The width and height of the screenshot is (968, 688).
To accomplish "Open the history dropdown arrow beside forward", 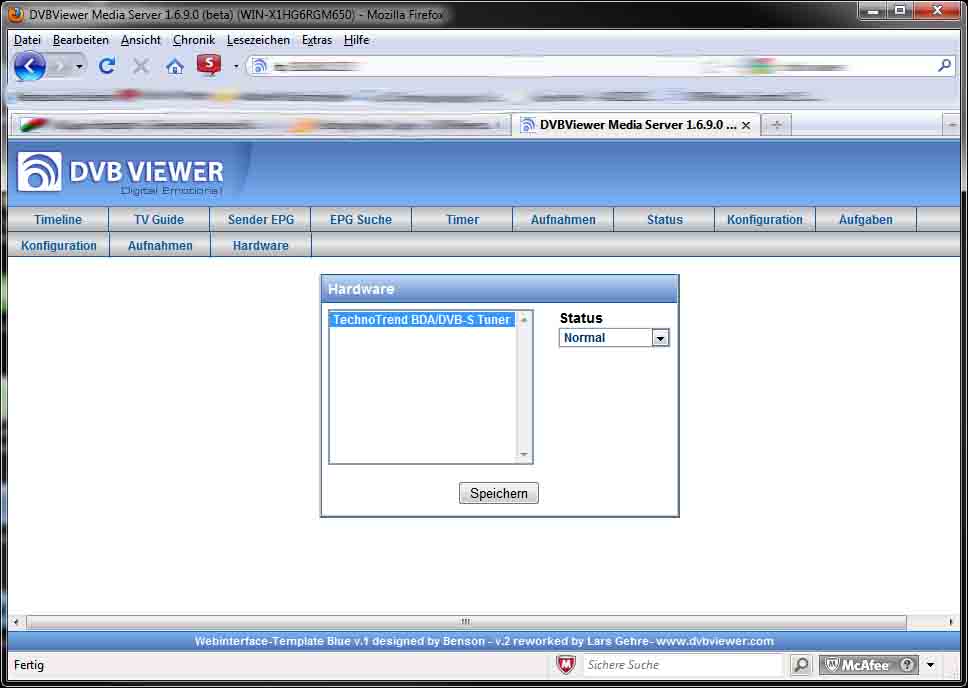I will pyautogui.click(x=79, y=66).
